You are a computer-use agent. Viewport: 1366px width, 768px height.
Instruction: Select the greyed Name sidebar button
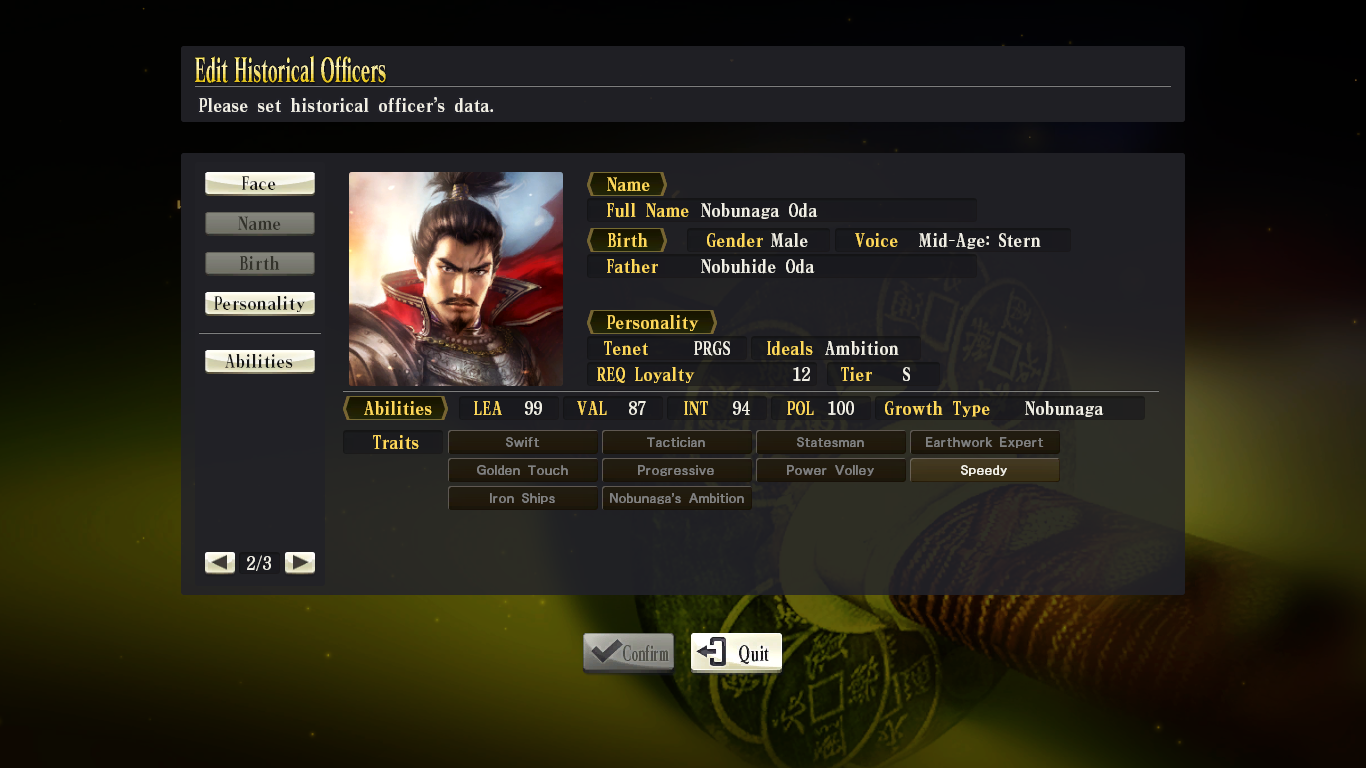point(260,224)
